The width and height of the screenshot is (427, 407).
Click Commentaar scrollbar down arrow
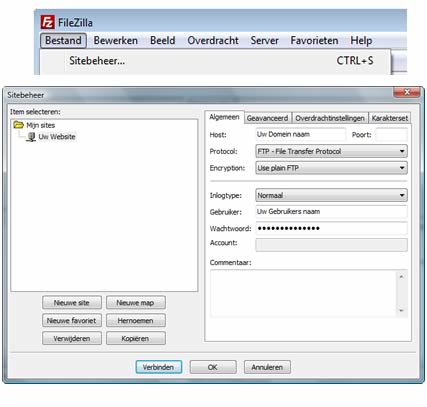pyautogui.click(x=402, y=311)
